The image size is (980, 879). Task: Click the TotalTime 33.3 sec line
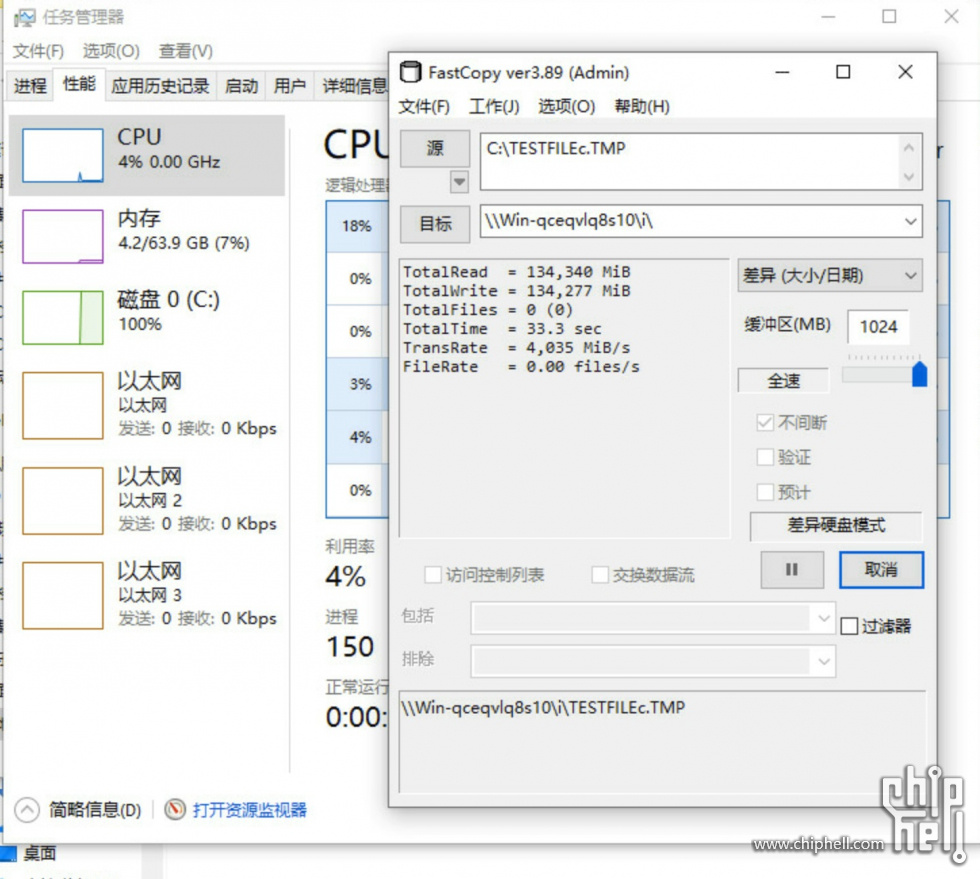click(502, 329)
